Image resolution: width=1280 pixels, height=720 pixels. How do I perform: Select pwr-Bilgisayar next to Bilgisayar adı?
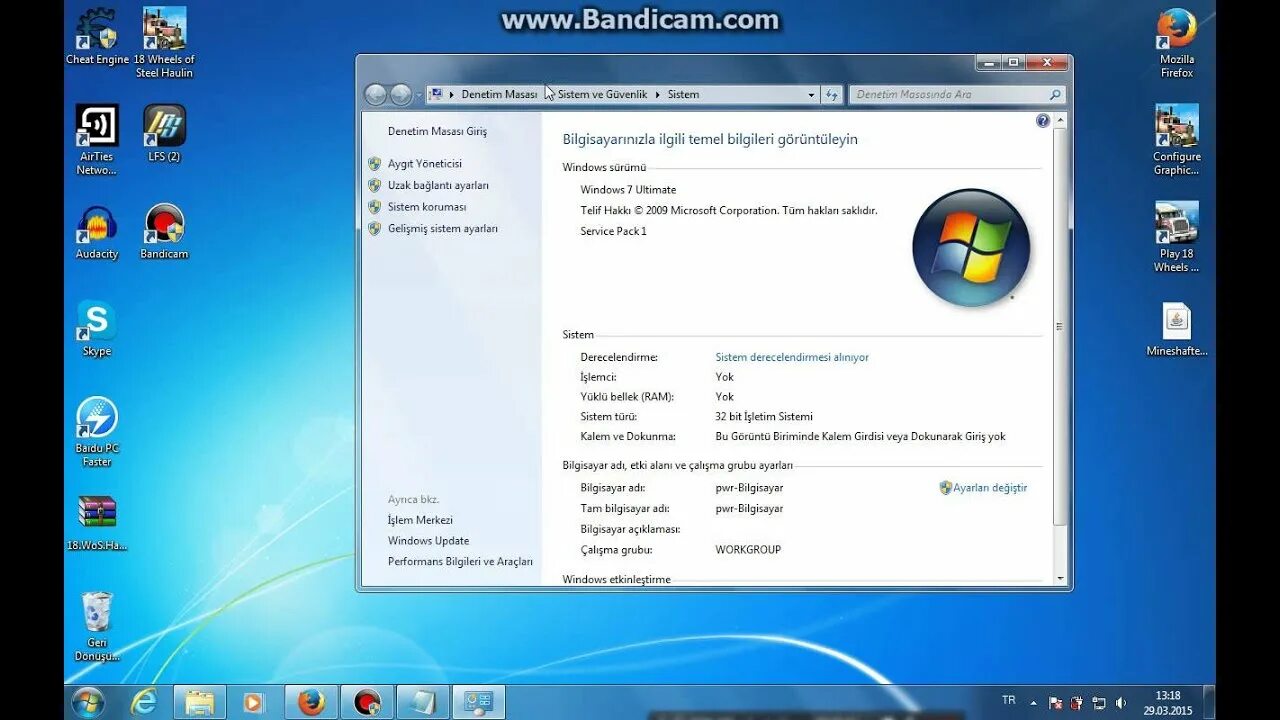[x=749, y=488]
